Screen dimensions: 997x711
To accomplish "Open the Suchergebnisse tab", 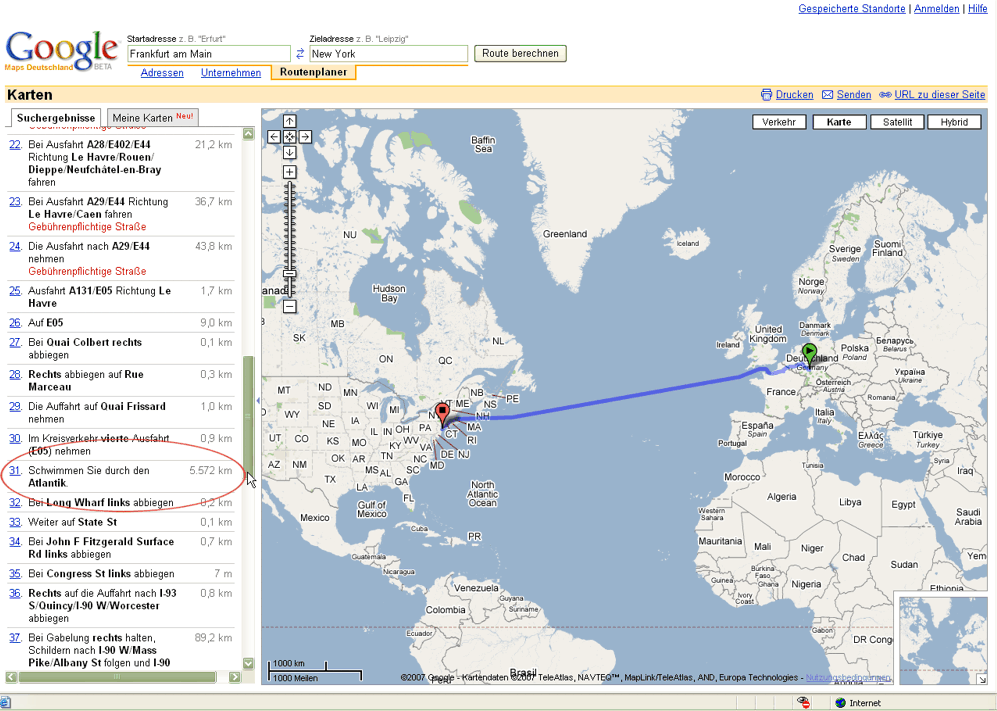I will point(56,118).
